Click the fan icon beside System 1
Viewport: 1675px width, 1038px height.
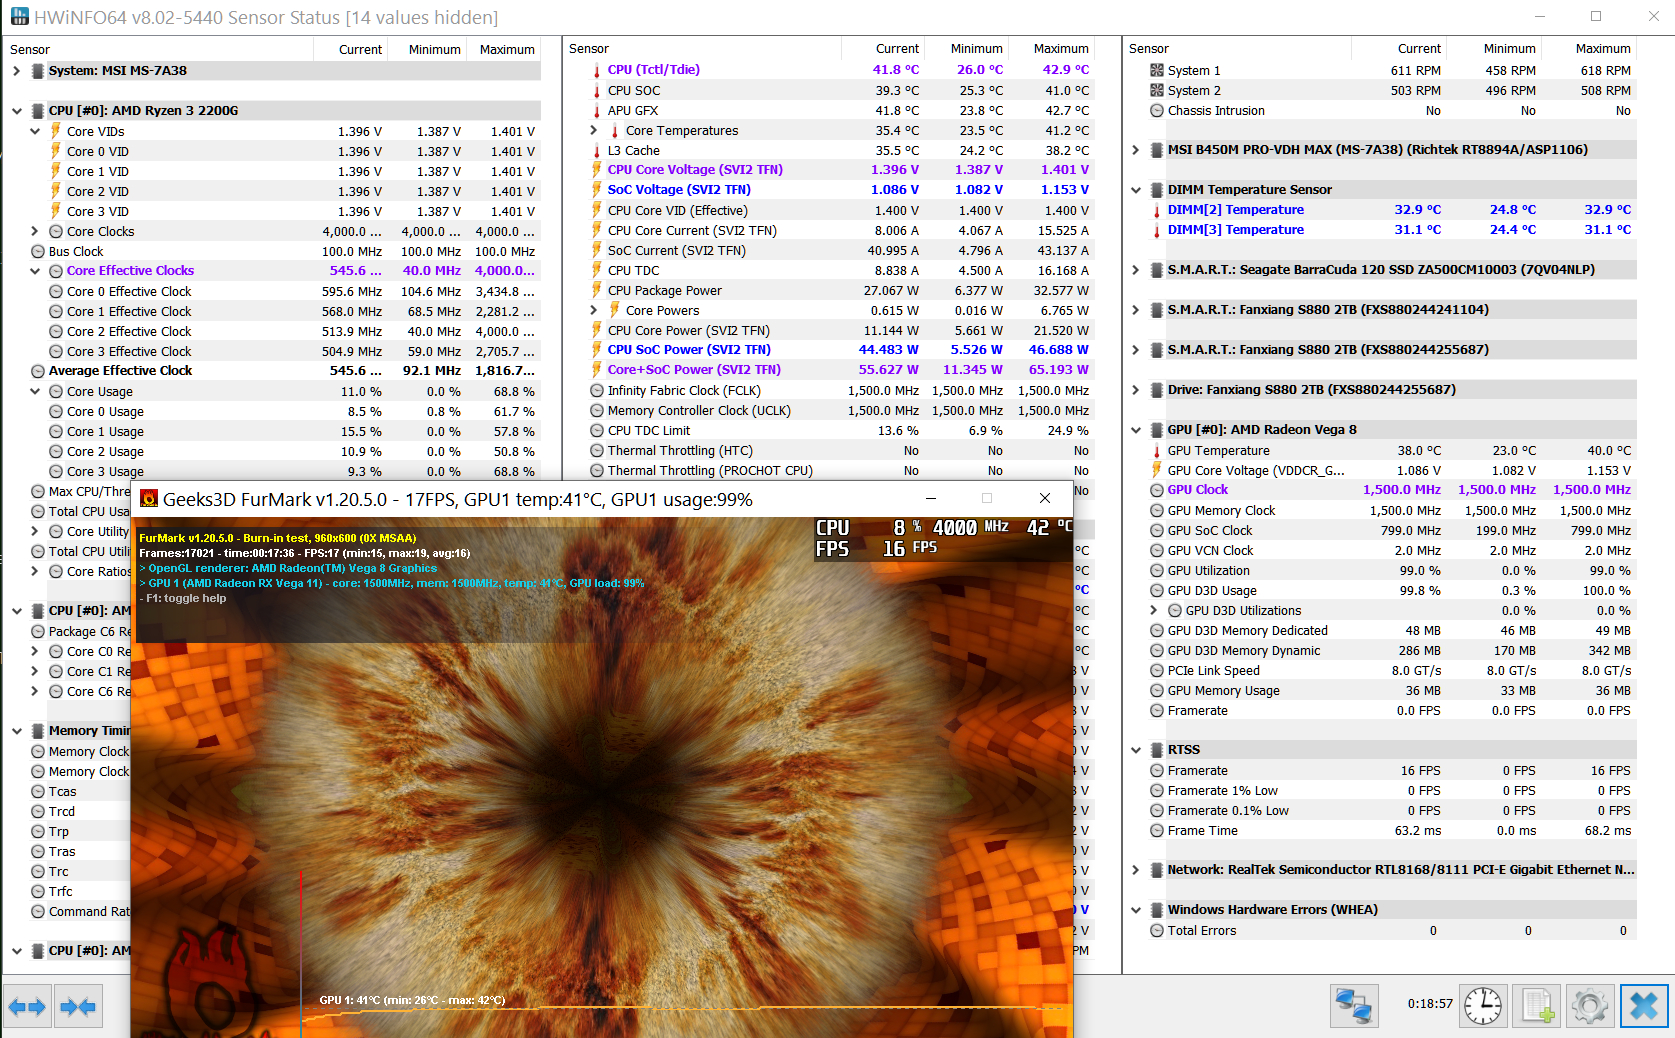(x=1157, y=70)
